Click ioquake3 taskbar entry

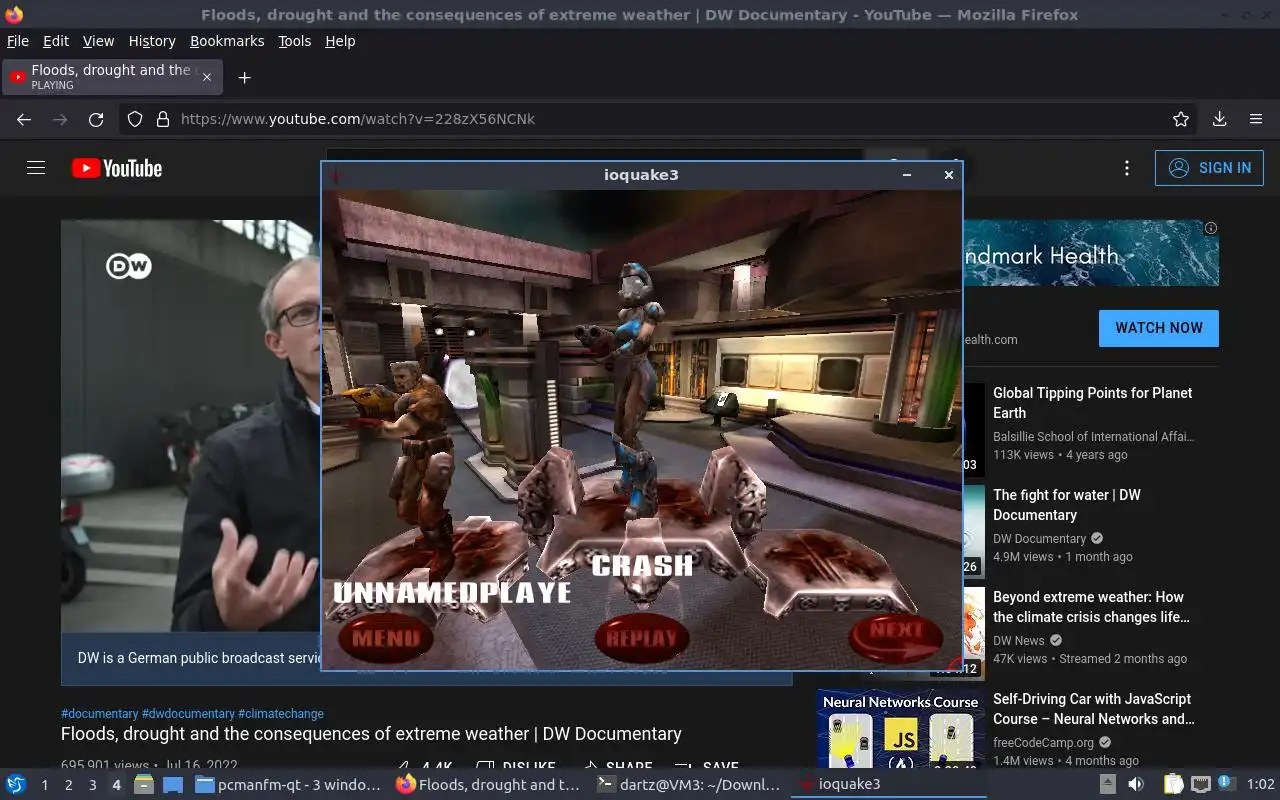888,785
